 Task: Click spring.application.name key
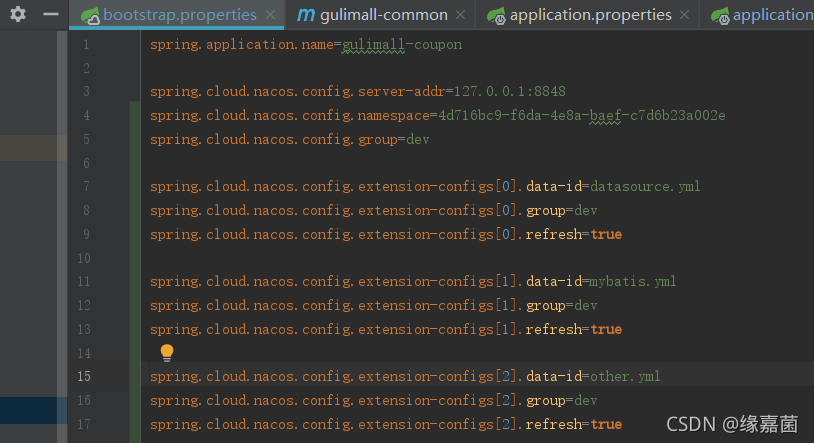[242, 45]
